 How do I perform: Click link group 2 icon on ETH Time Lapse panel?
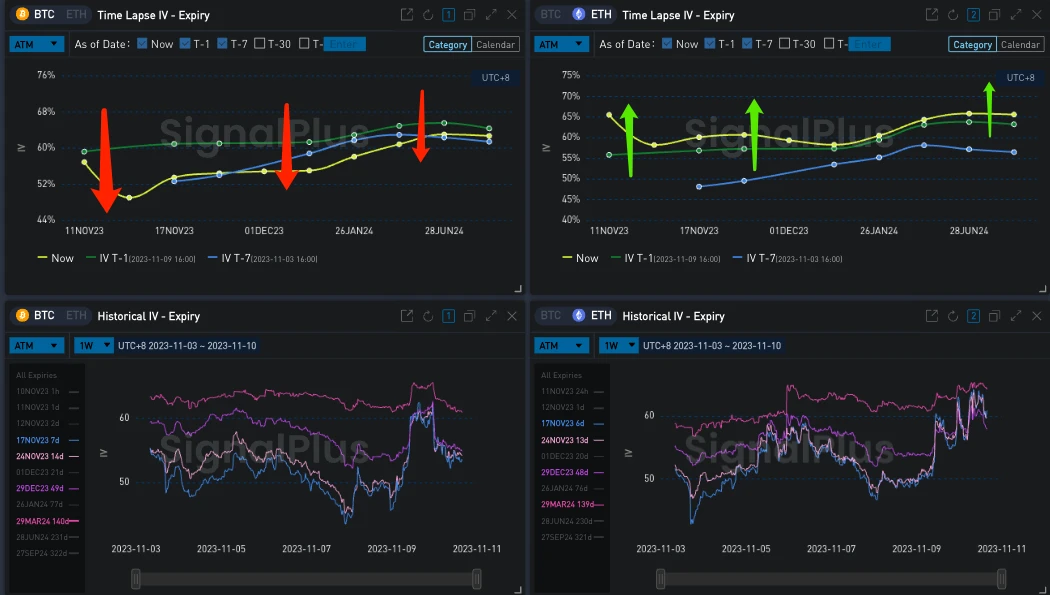tap(972, 15)
